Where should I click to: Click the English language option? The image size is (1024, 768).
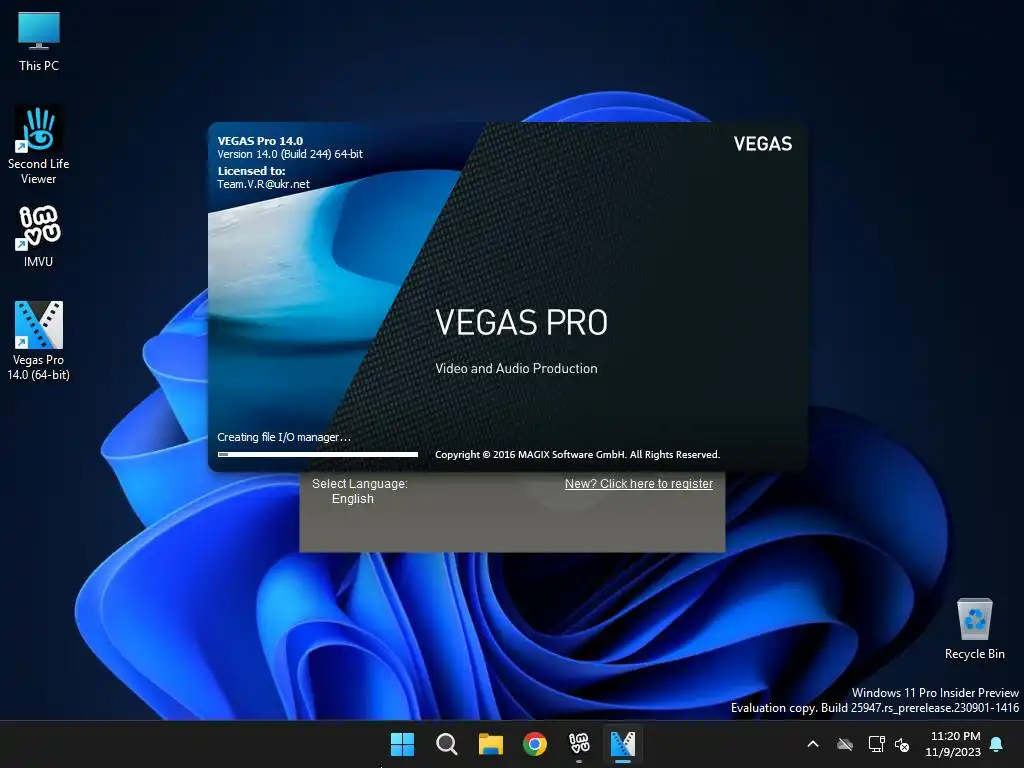click(353, 499)
